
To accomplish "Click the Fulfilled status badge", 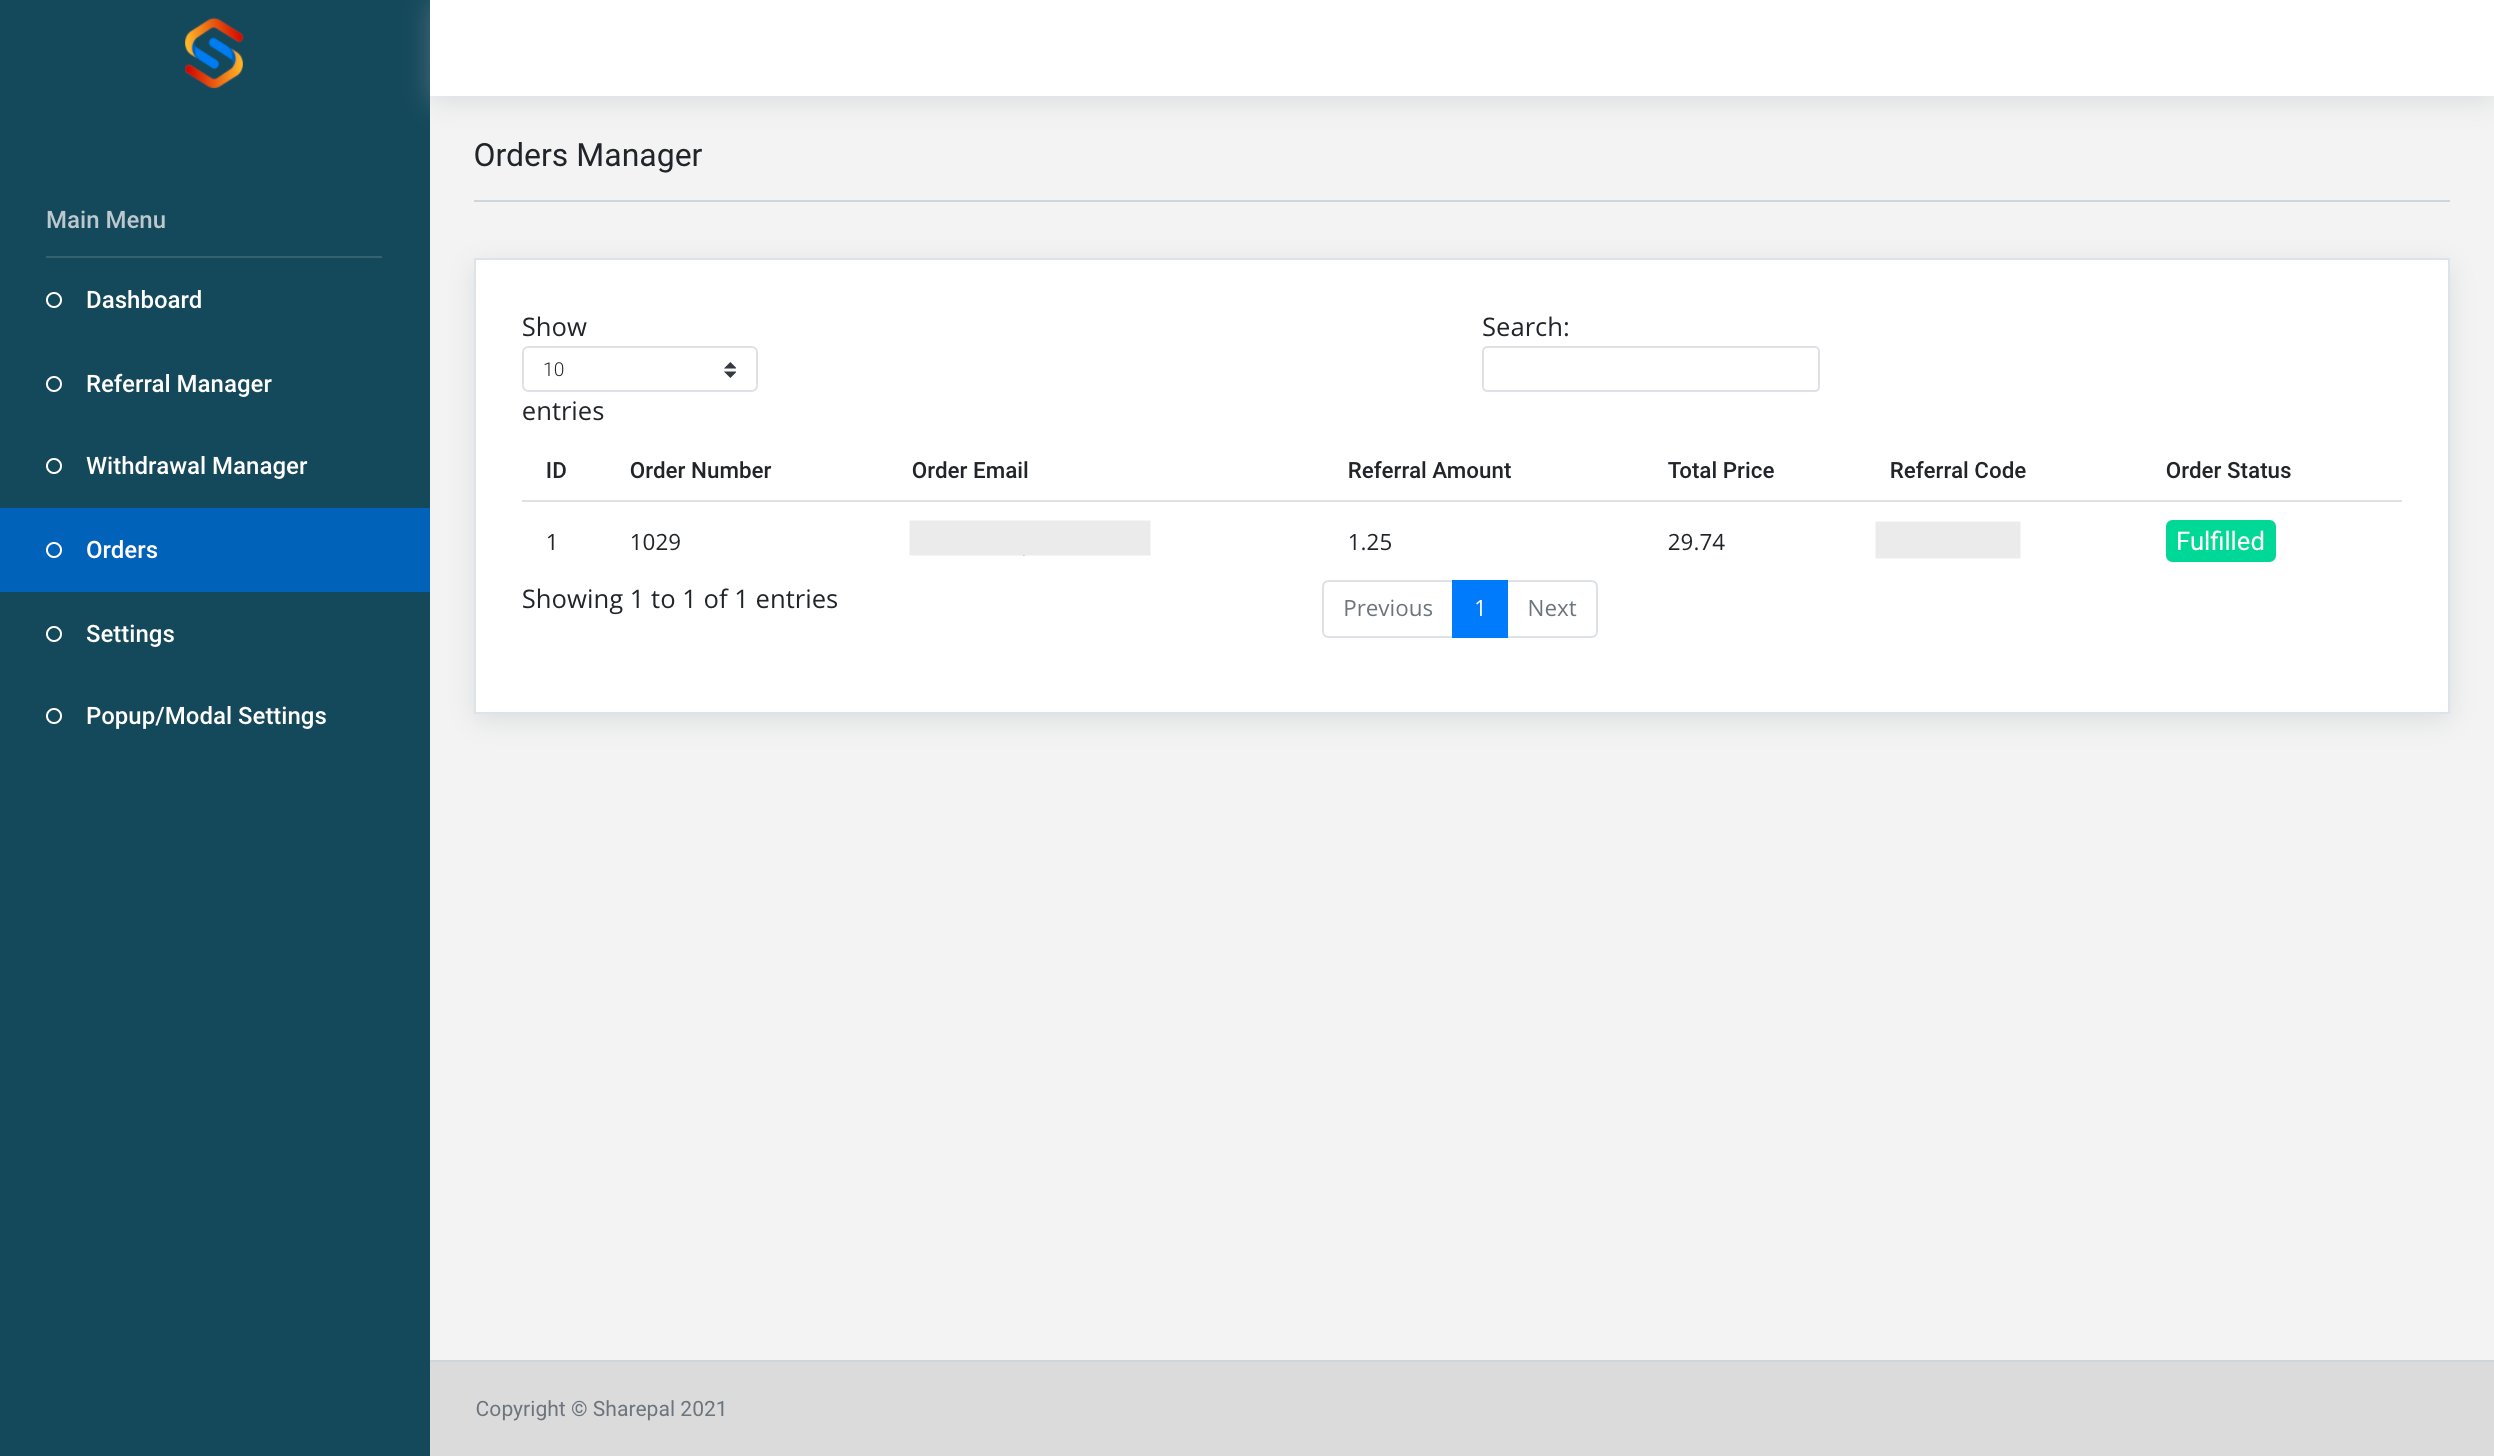I will (2219, 541).
